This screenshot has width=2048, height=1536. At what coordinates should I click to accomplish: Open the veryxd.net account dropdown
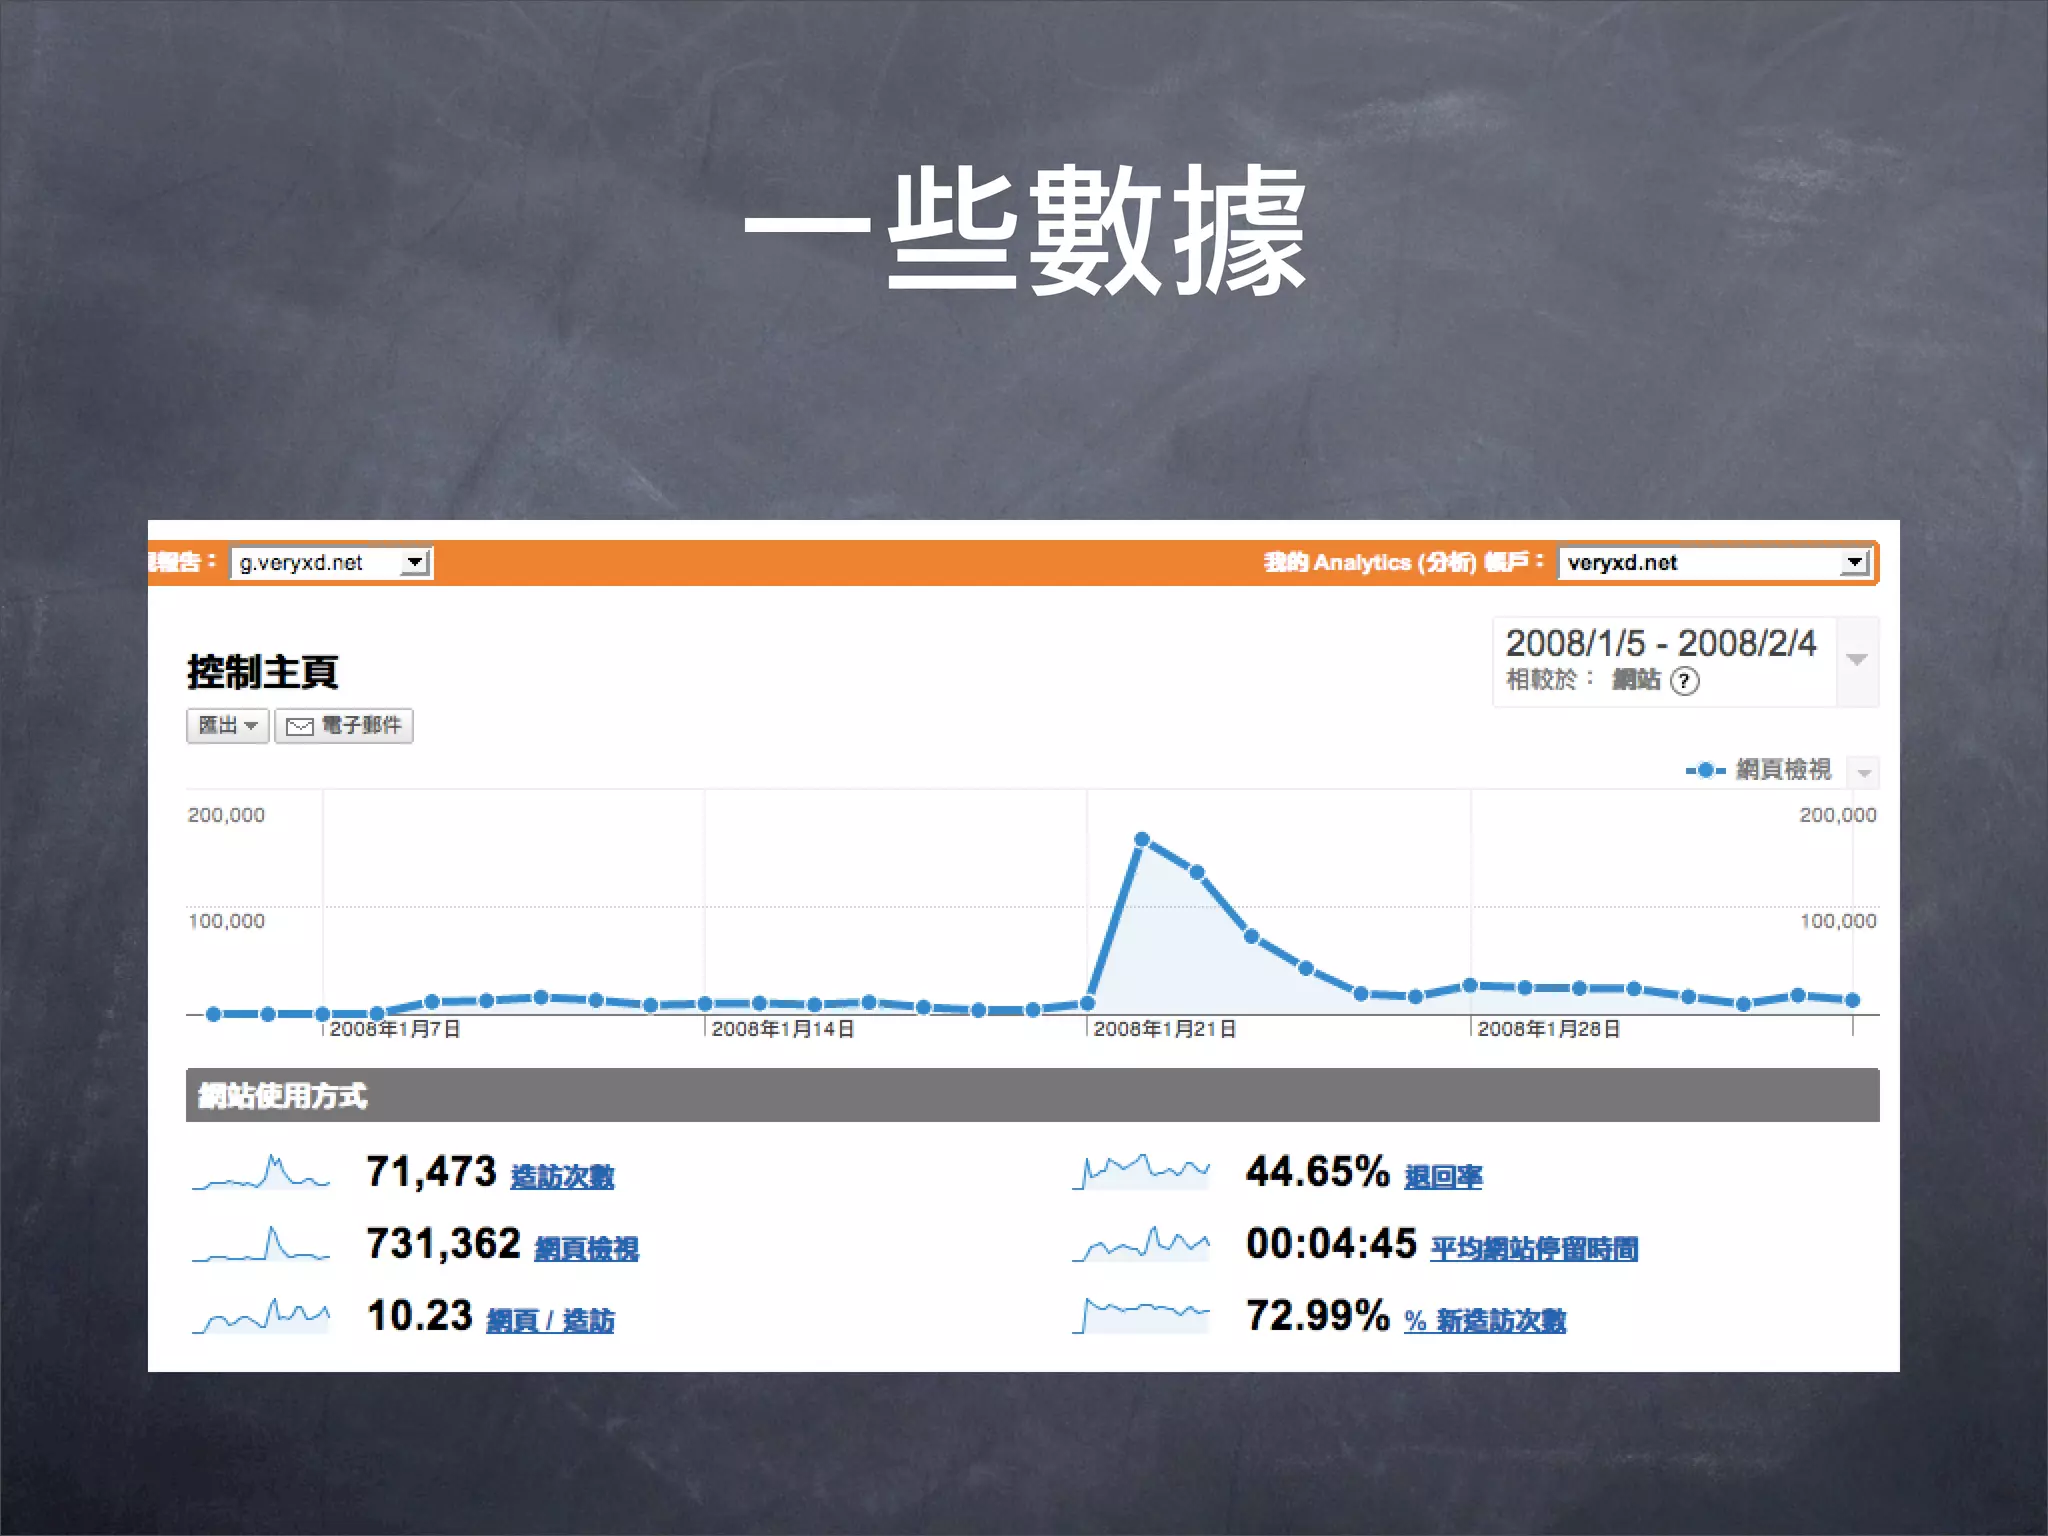point(1854,563)
